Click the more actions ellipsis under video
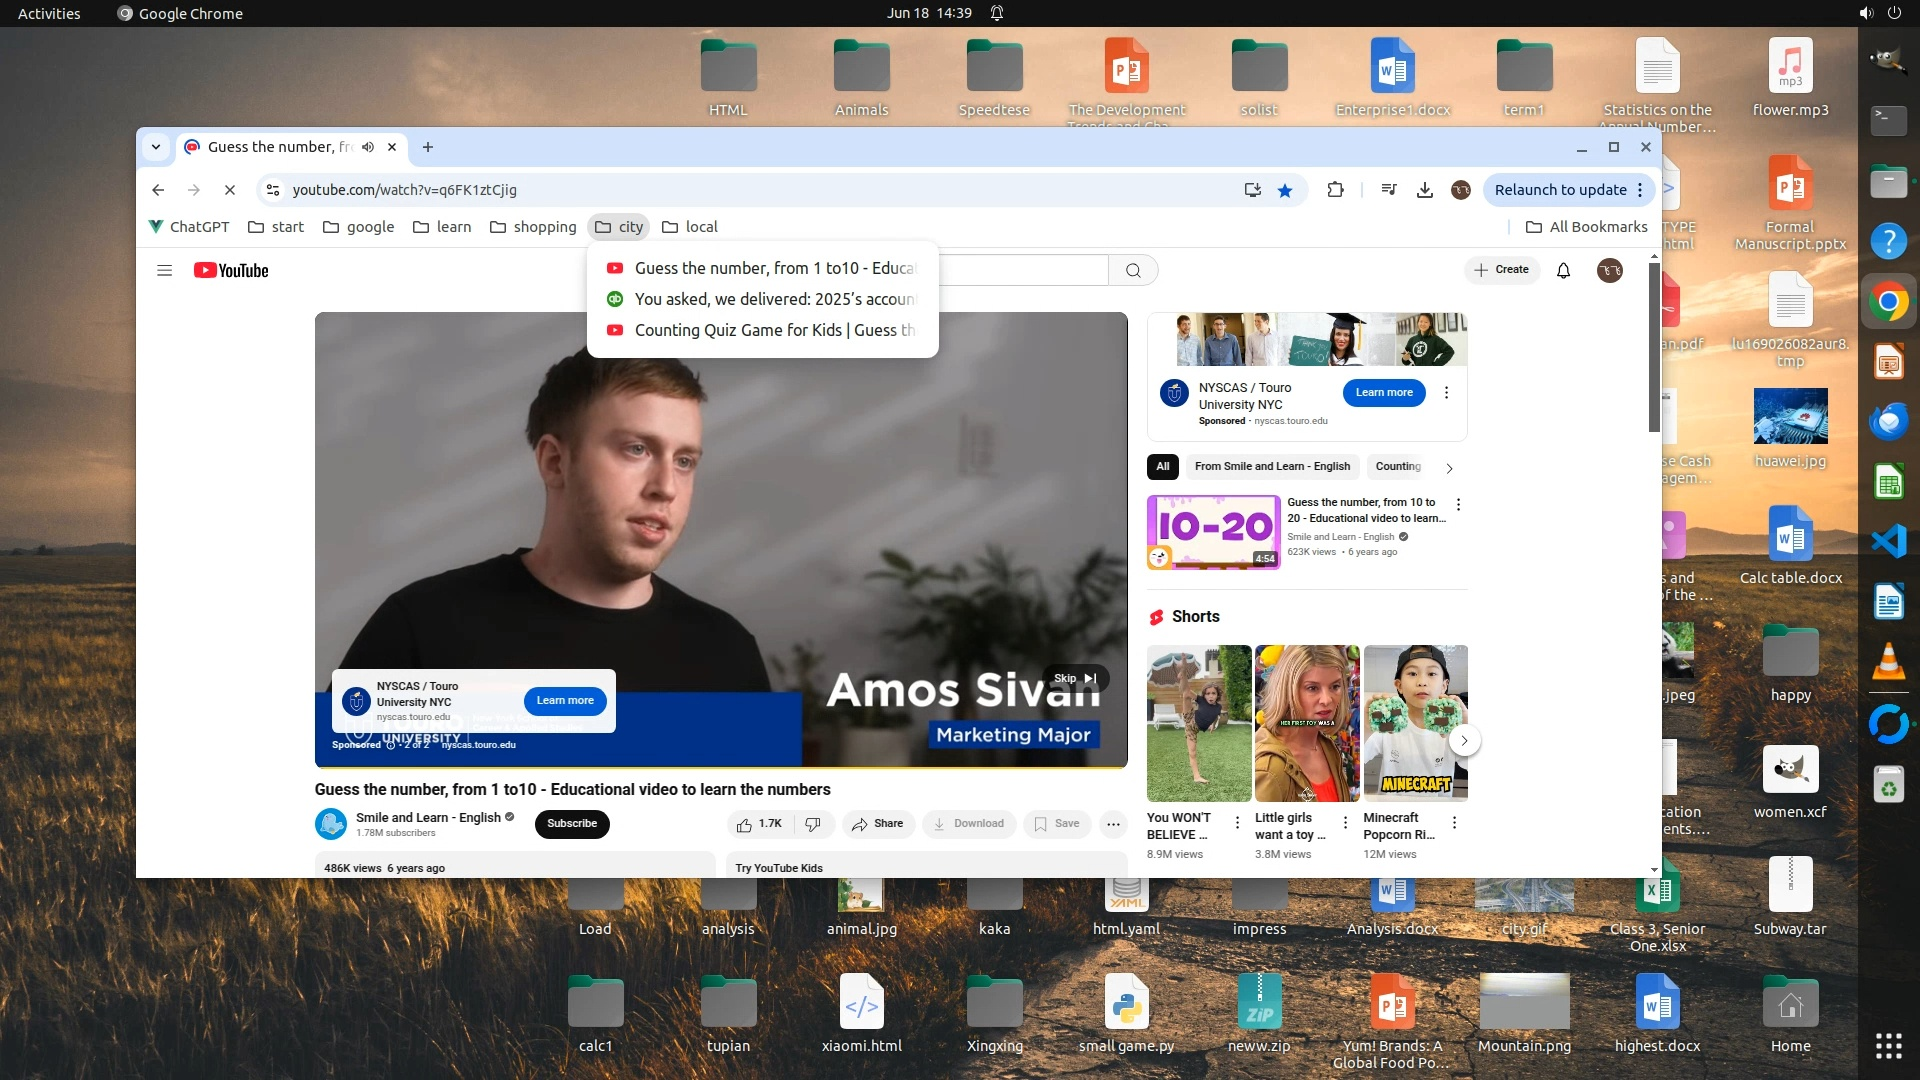The image size is (1920, 1080). pyautogui.click(x=1113, y=824)
